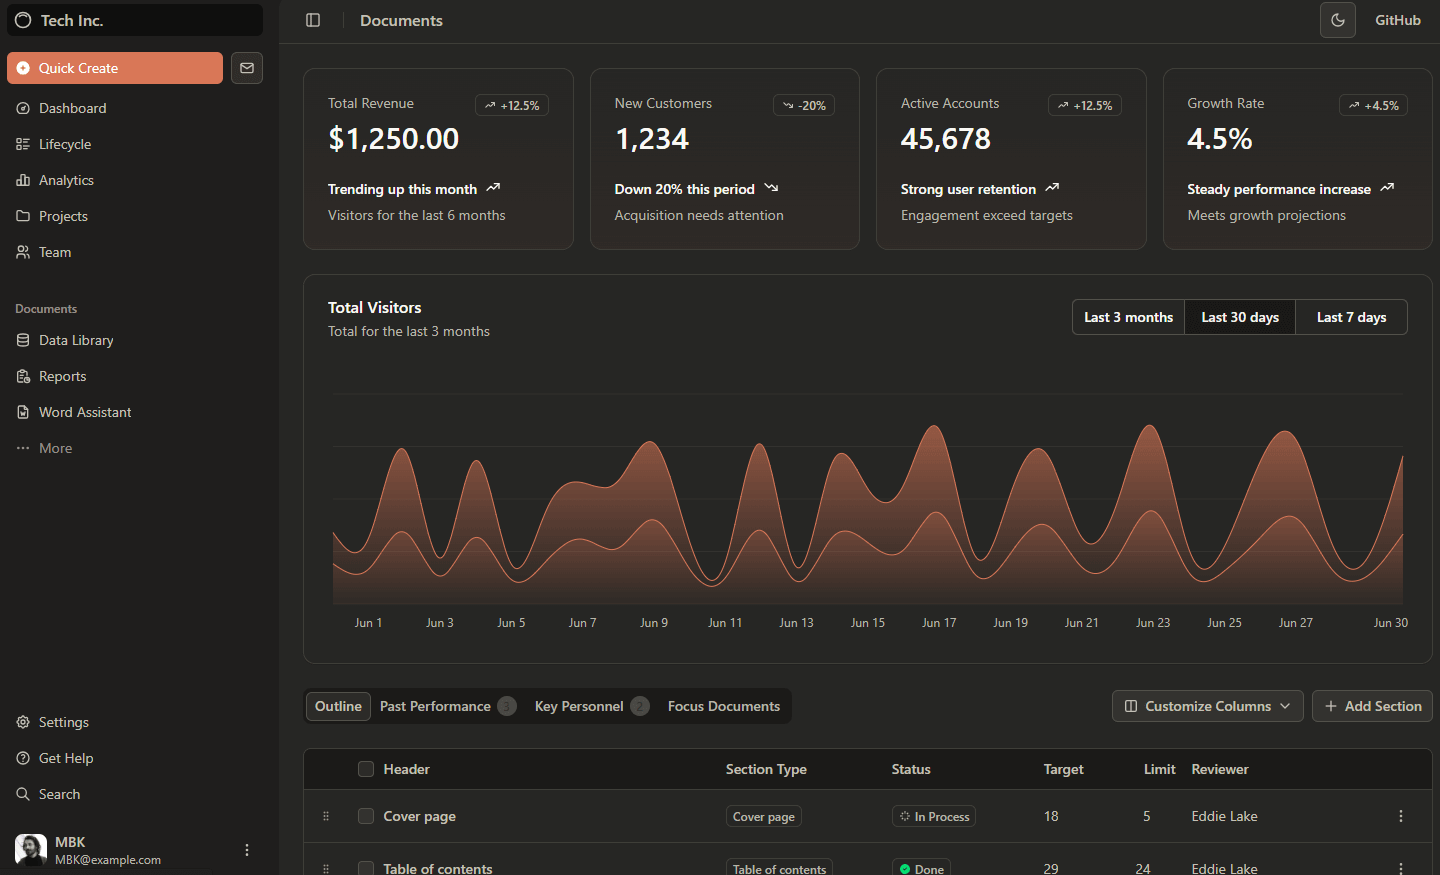1440x875 pixels.
Task: Expand the More item in the sidebar
Action: click(55, 447)
